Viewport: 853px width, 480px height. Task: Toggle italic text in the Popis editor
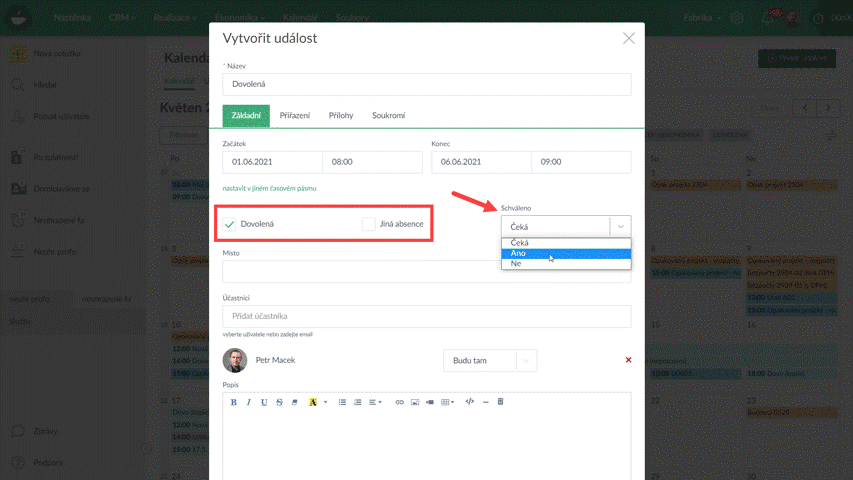tap(249, 402)
